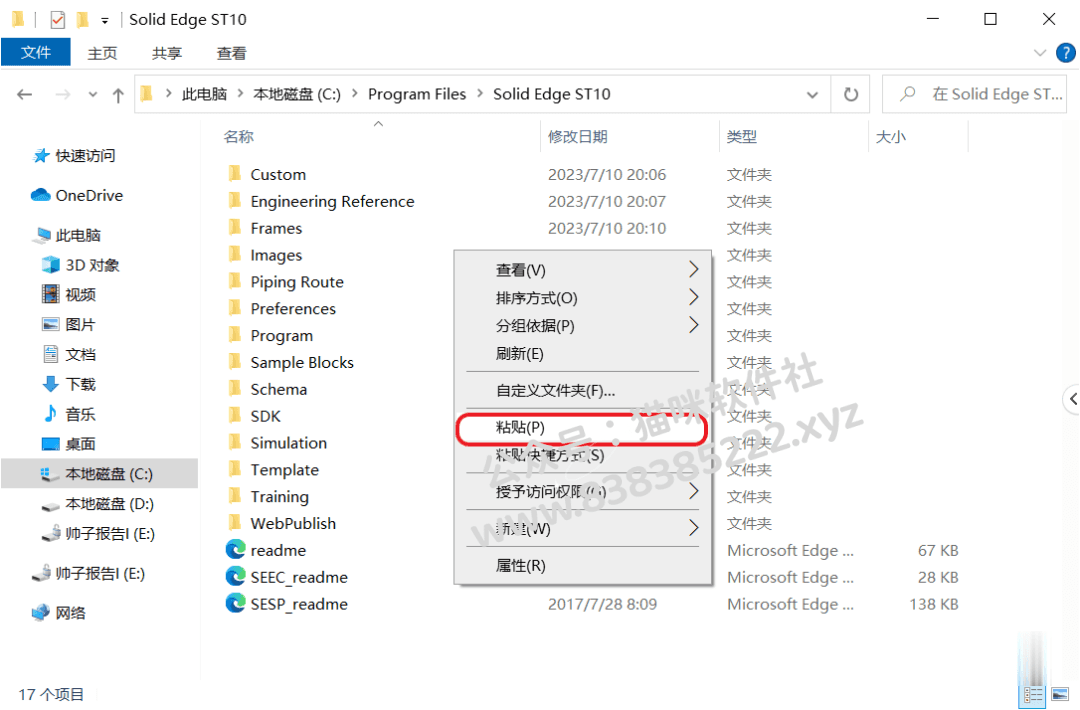Select the Frames folder icon
The image size is (1080, 710).
tap(235, 227)
